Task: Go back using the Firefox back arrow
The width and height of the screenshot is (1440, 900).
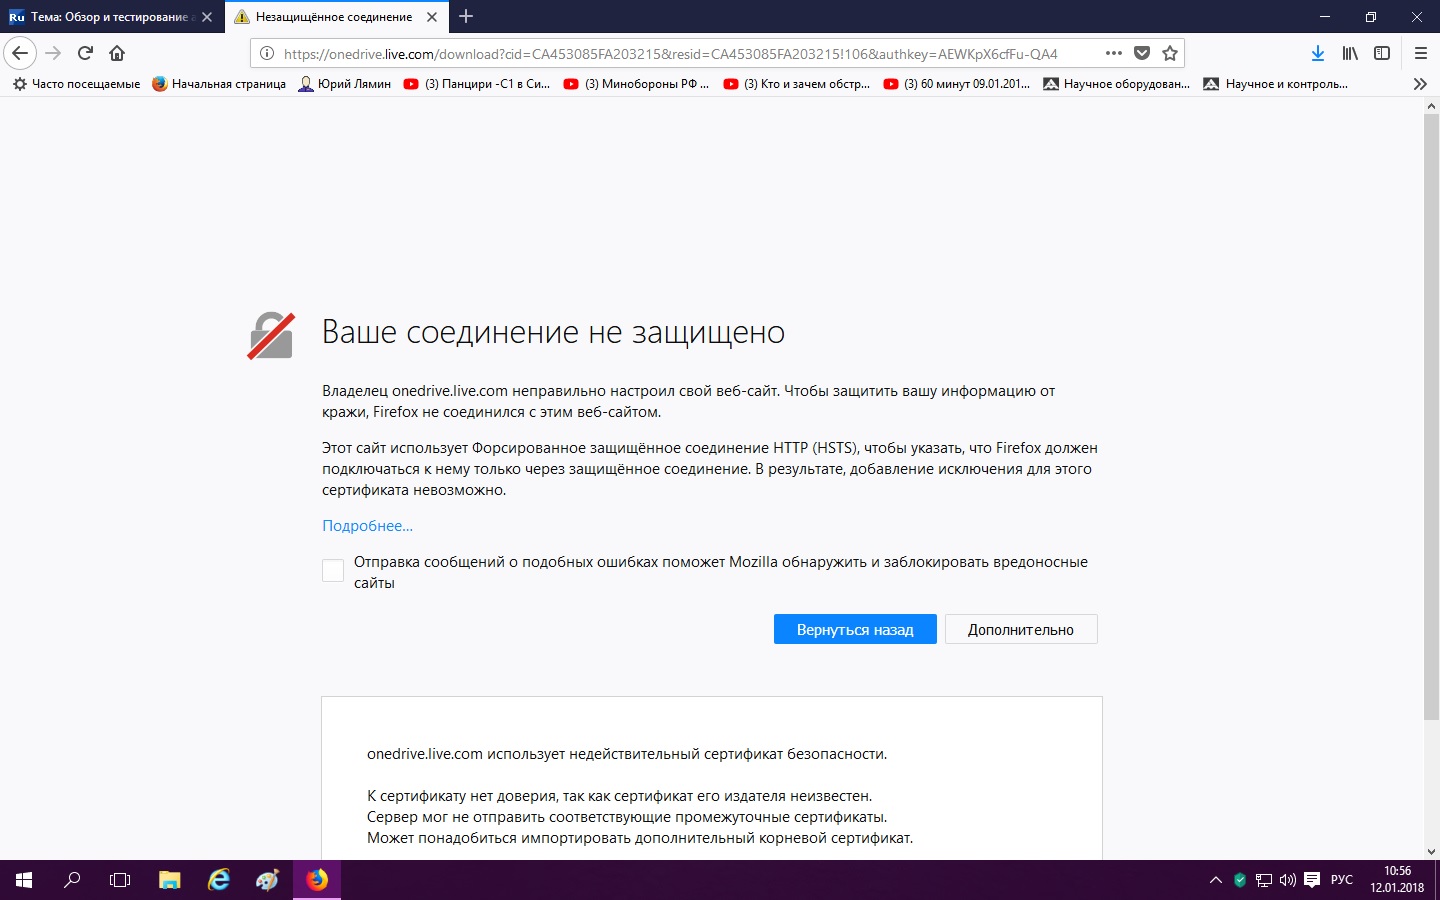Action: [x=20, y=53]
